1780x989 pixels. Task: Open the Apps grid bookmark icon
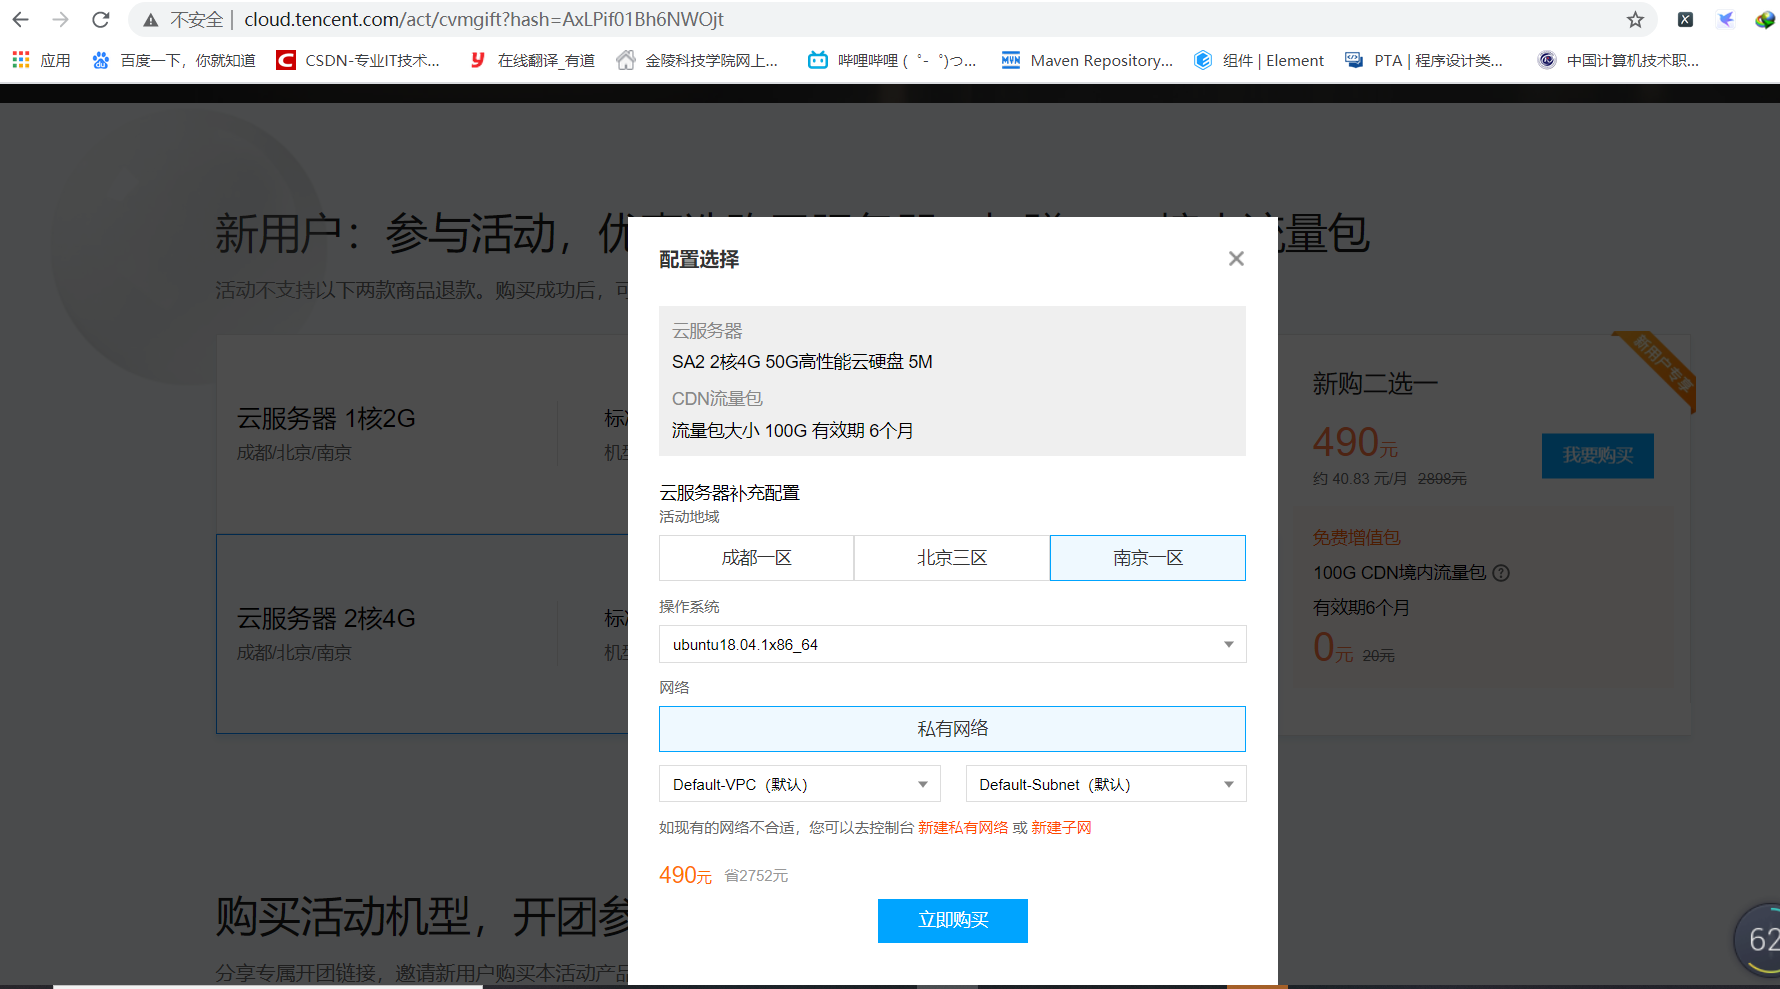point(21,60)
